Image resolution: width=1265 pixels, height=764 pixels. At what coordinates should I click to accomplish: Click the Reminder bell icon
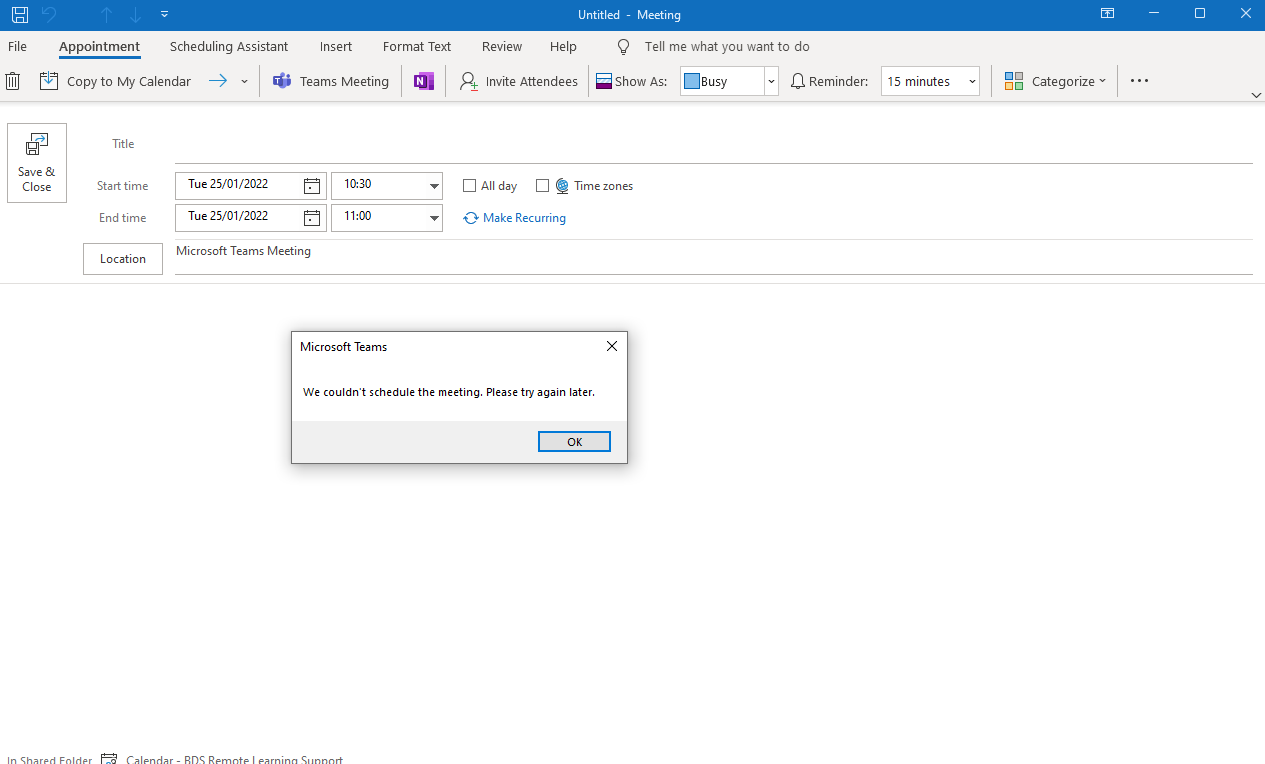(798, 81)
